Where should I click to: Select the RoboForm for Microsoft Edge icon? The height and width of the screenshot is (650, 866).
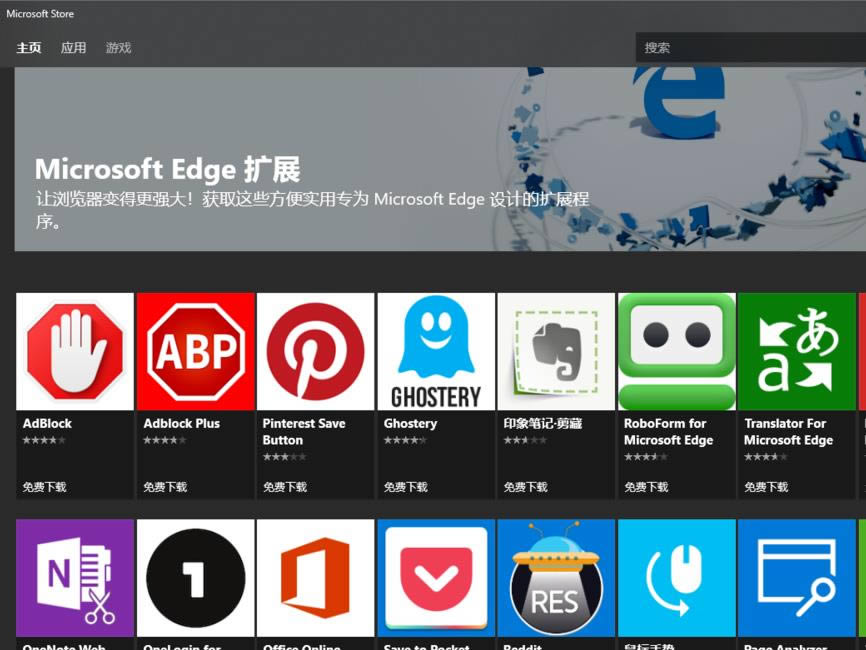tap(676, 350)
